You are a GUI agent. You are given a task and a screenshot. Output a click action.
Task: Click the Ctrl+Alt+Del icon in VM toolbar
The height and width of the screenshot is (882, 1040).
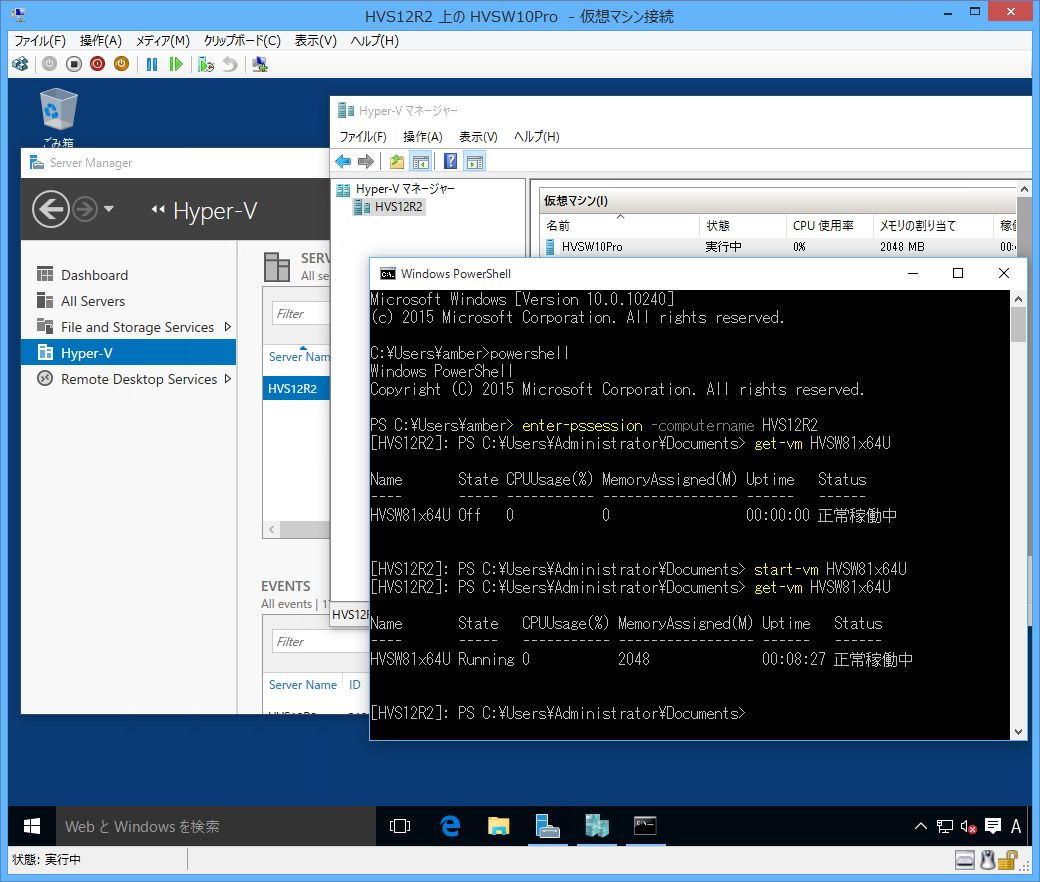coord(21,64)
